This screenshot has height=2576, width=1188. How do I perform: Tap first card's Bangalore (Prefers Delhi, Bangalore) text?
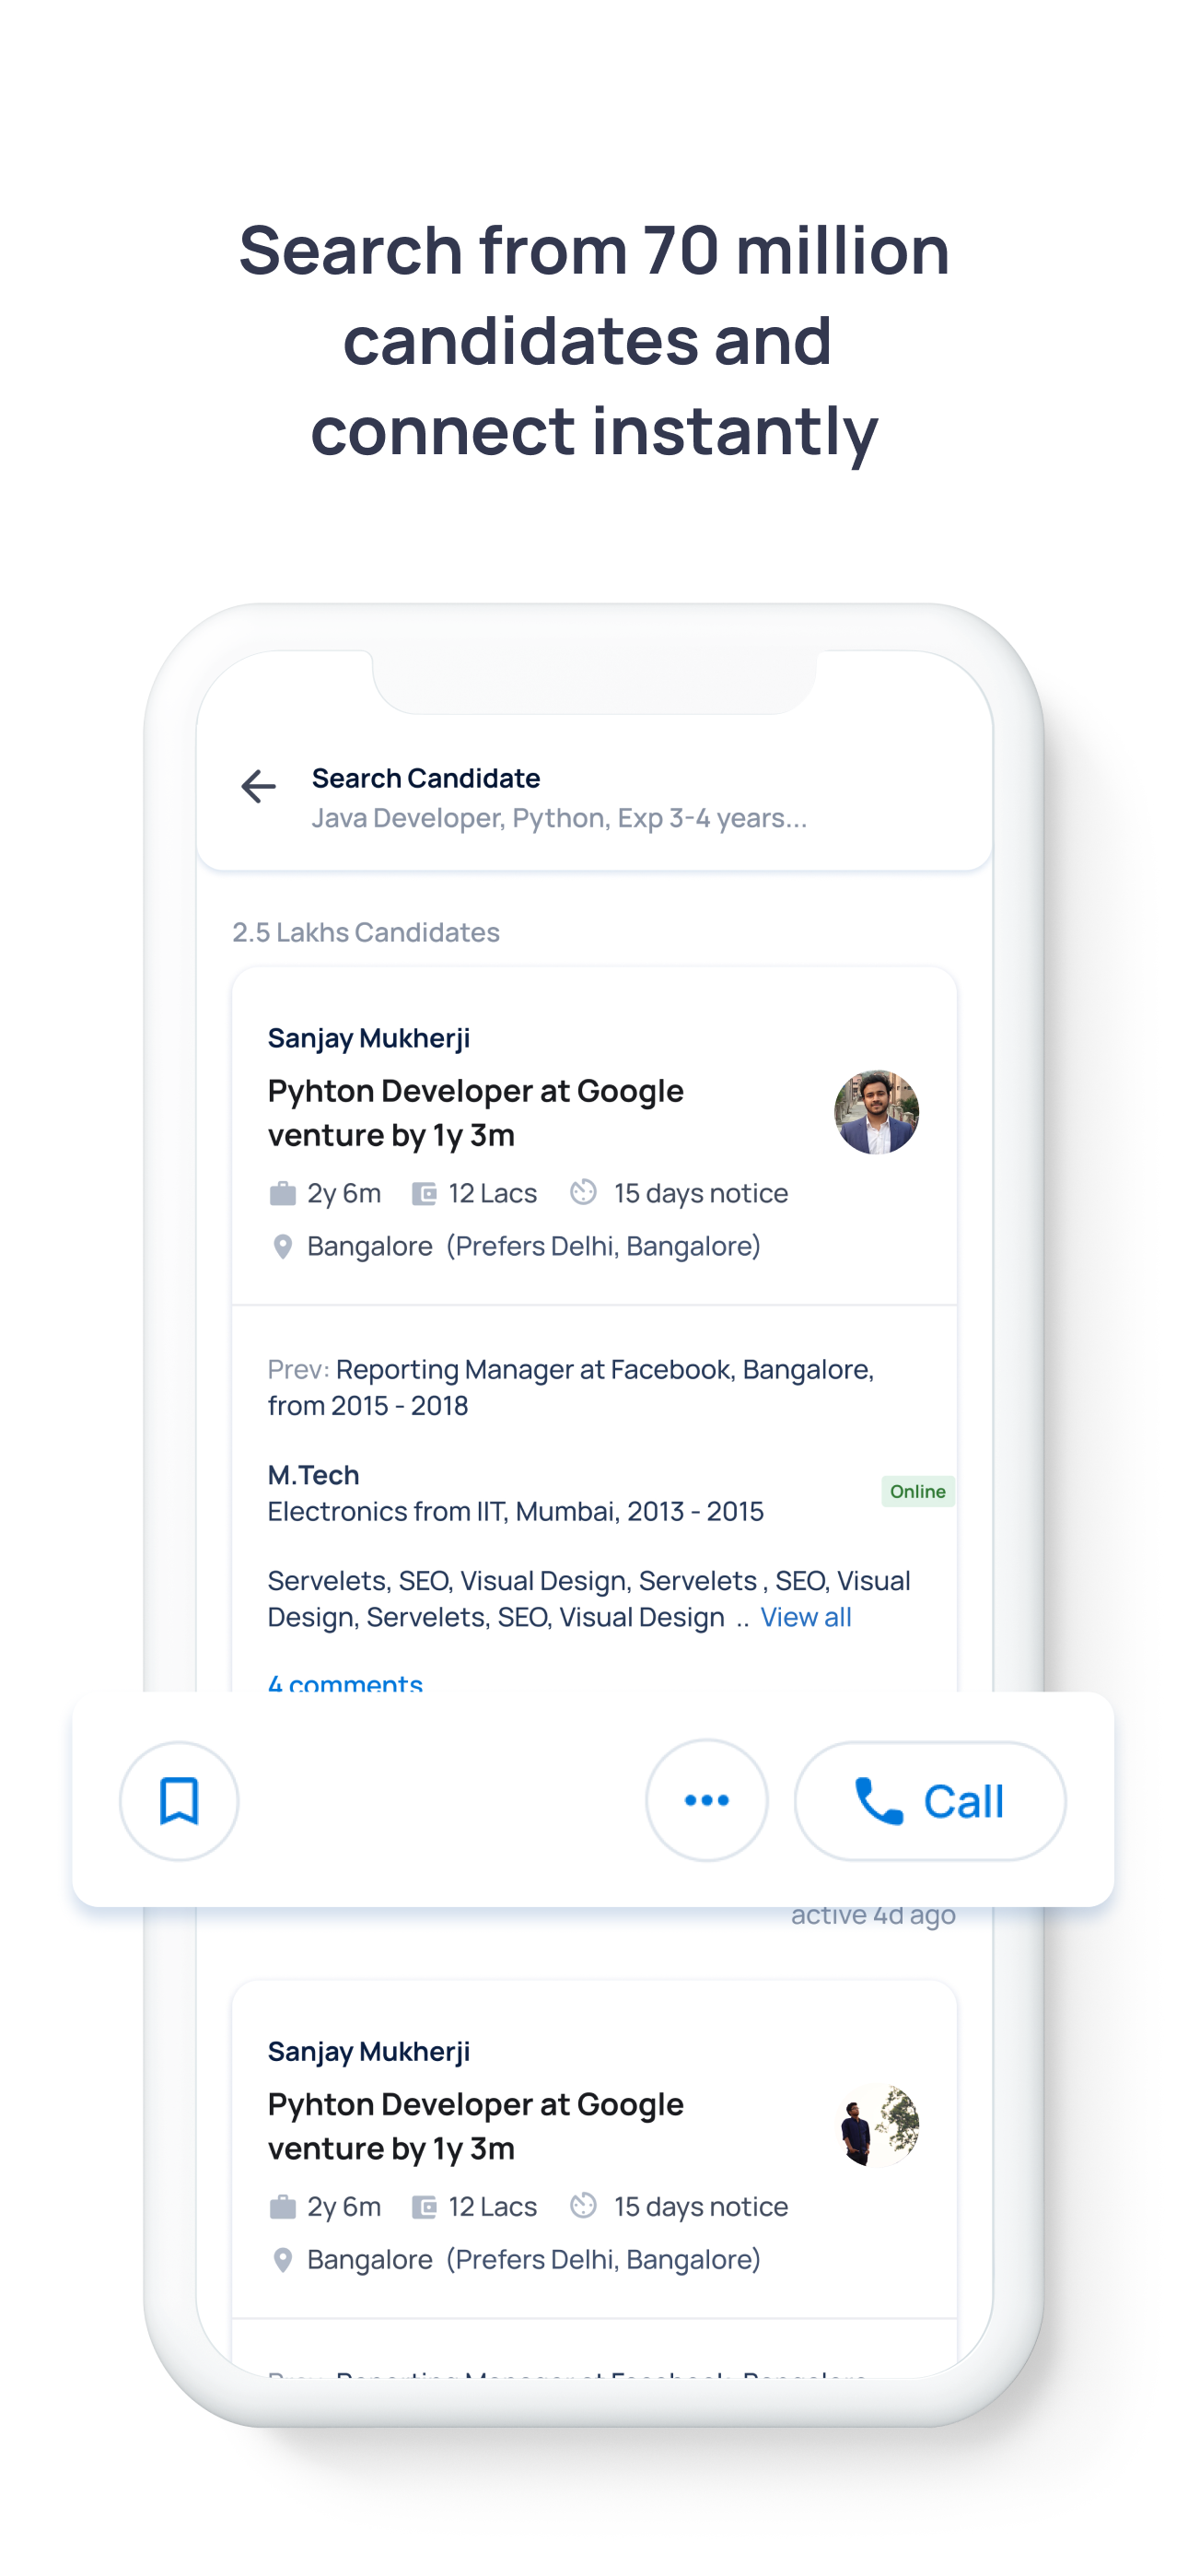tap(533, 1246)
